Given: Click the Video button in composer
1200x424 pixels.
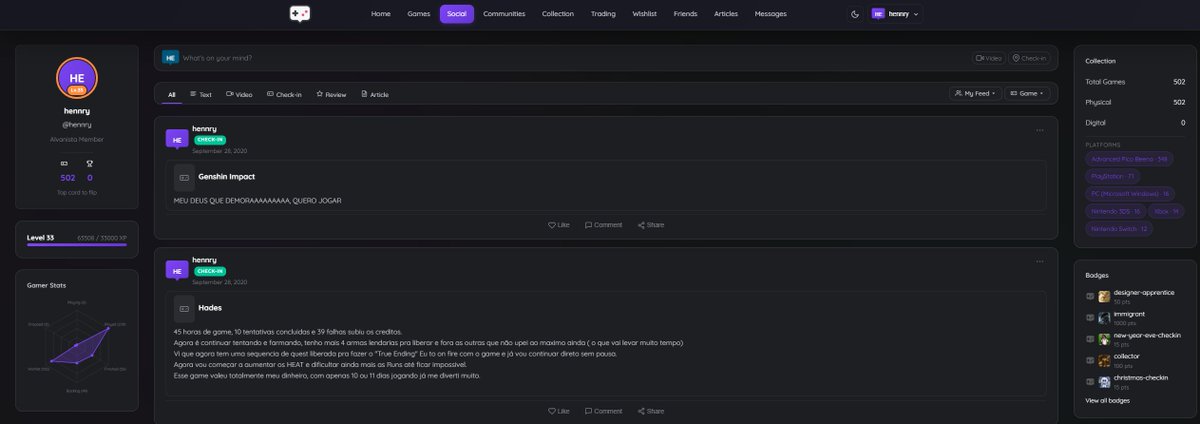Looking at the screenshot, I should pos(989,58).
